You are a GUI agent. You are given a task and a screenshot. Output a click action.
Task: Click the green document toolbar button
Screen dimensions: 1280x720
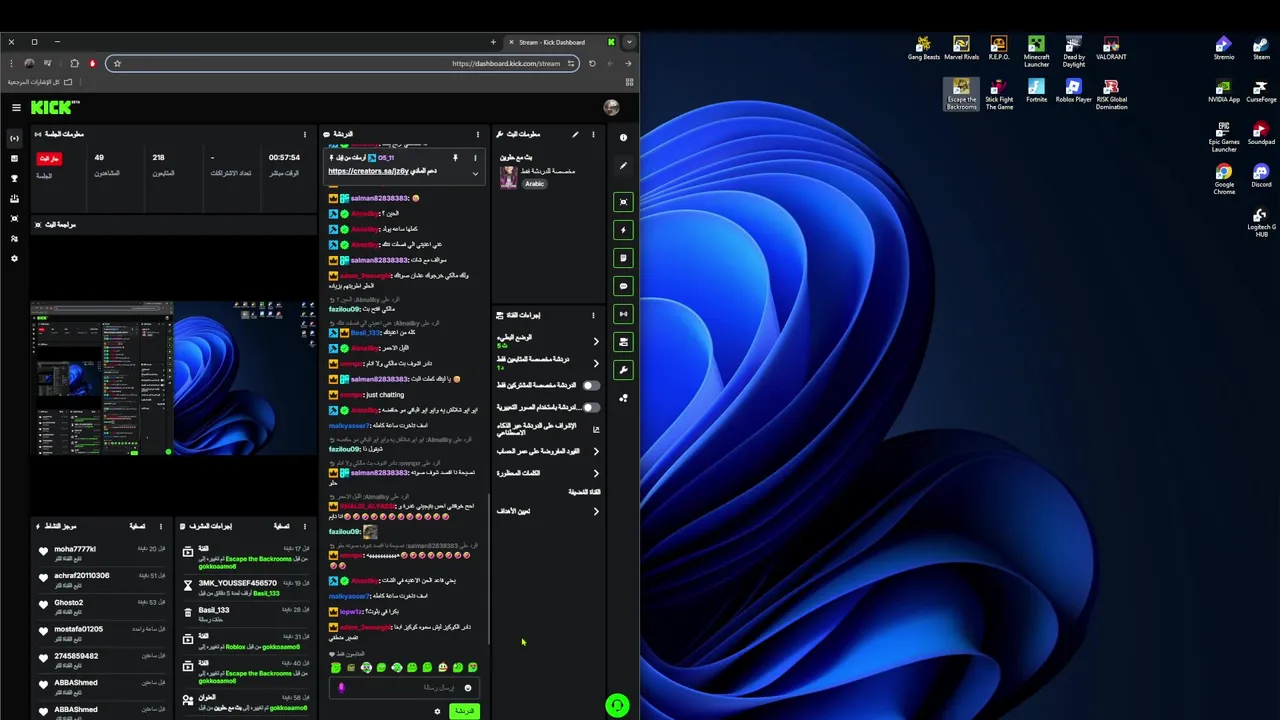tap(624, 258)
